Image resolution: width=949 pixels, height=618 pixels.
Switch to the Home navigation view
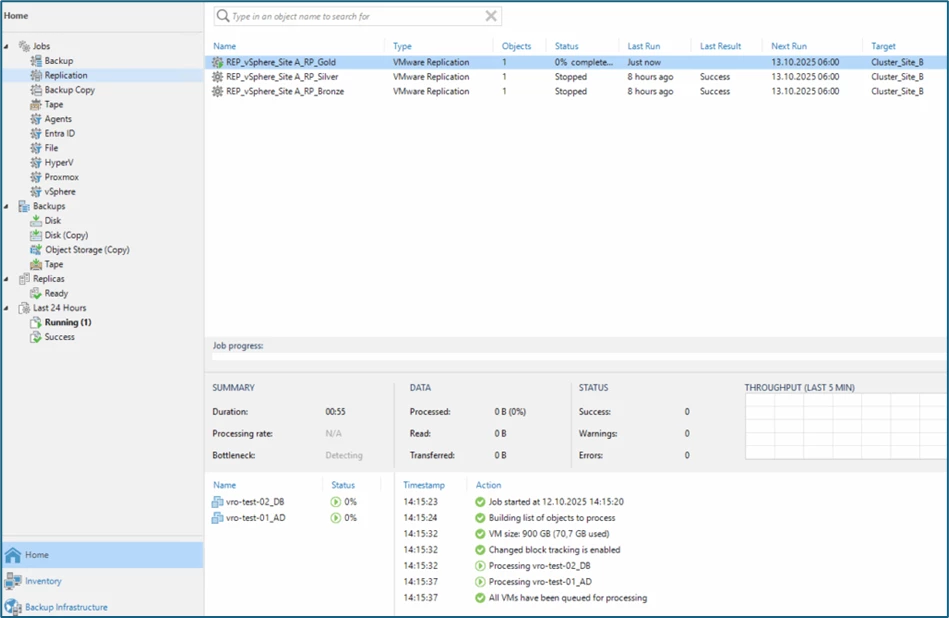37,555
